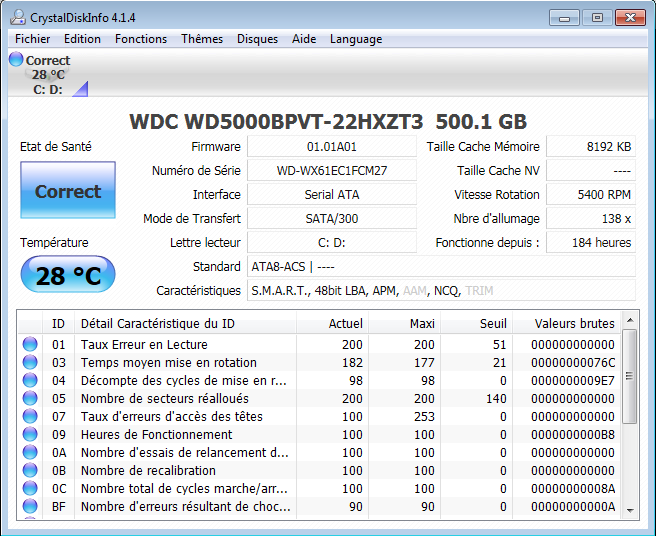Select Nombre d'essais de relancement row text

click(184, 452)
